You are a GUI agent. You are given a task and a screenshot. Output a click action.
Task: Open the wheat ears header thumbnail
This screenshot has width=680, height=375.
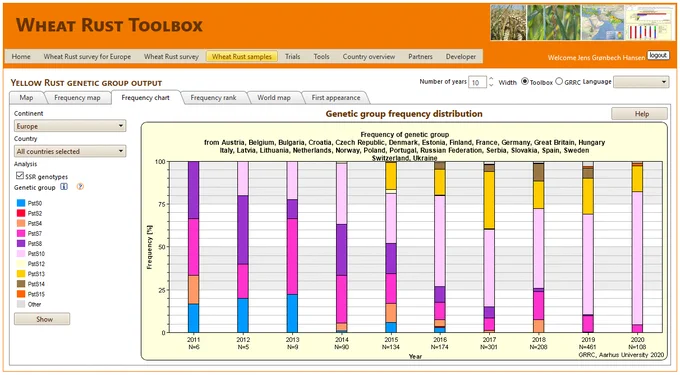(x=508, y=23)
